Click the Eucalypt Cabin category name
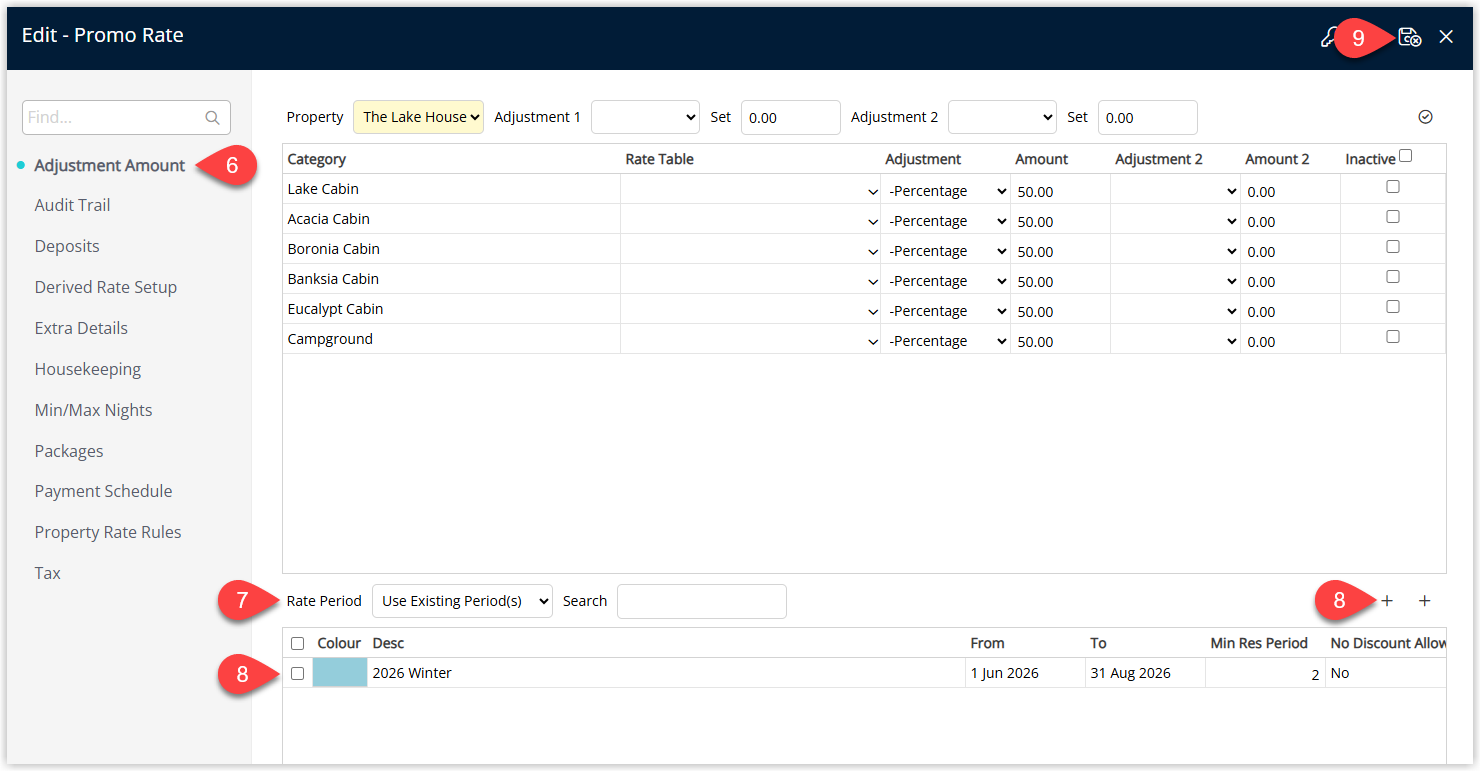The height and width of the screenshot is (772, 1481). pos(335,309)
